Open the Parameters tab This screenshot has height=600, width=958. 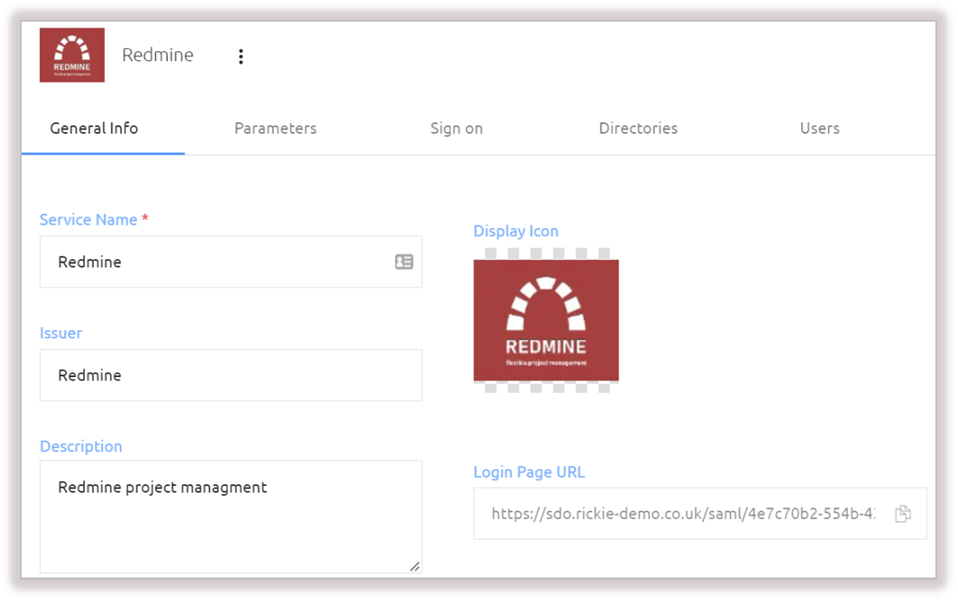tap(276, 128)
